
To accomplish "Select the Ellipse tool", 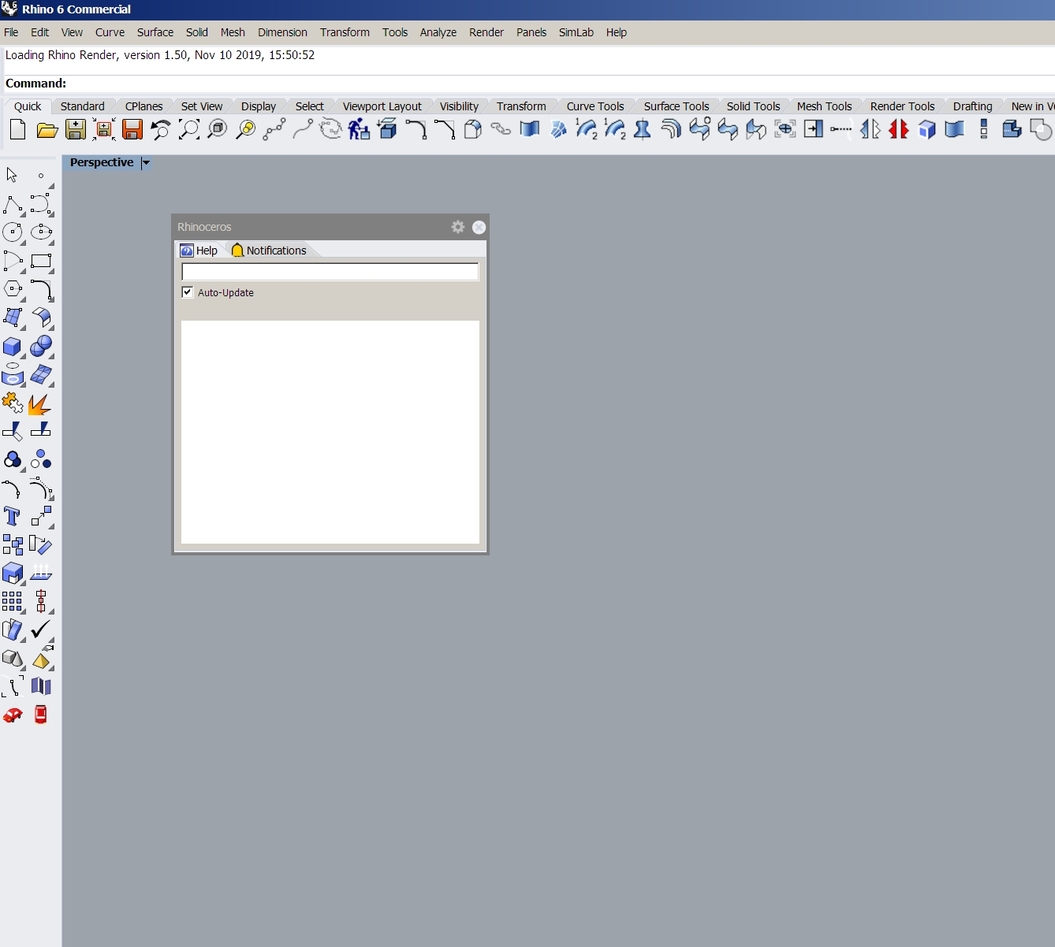I will [41, 232].
